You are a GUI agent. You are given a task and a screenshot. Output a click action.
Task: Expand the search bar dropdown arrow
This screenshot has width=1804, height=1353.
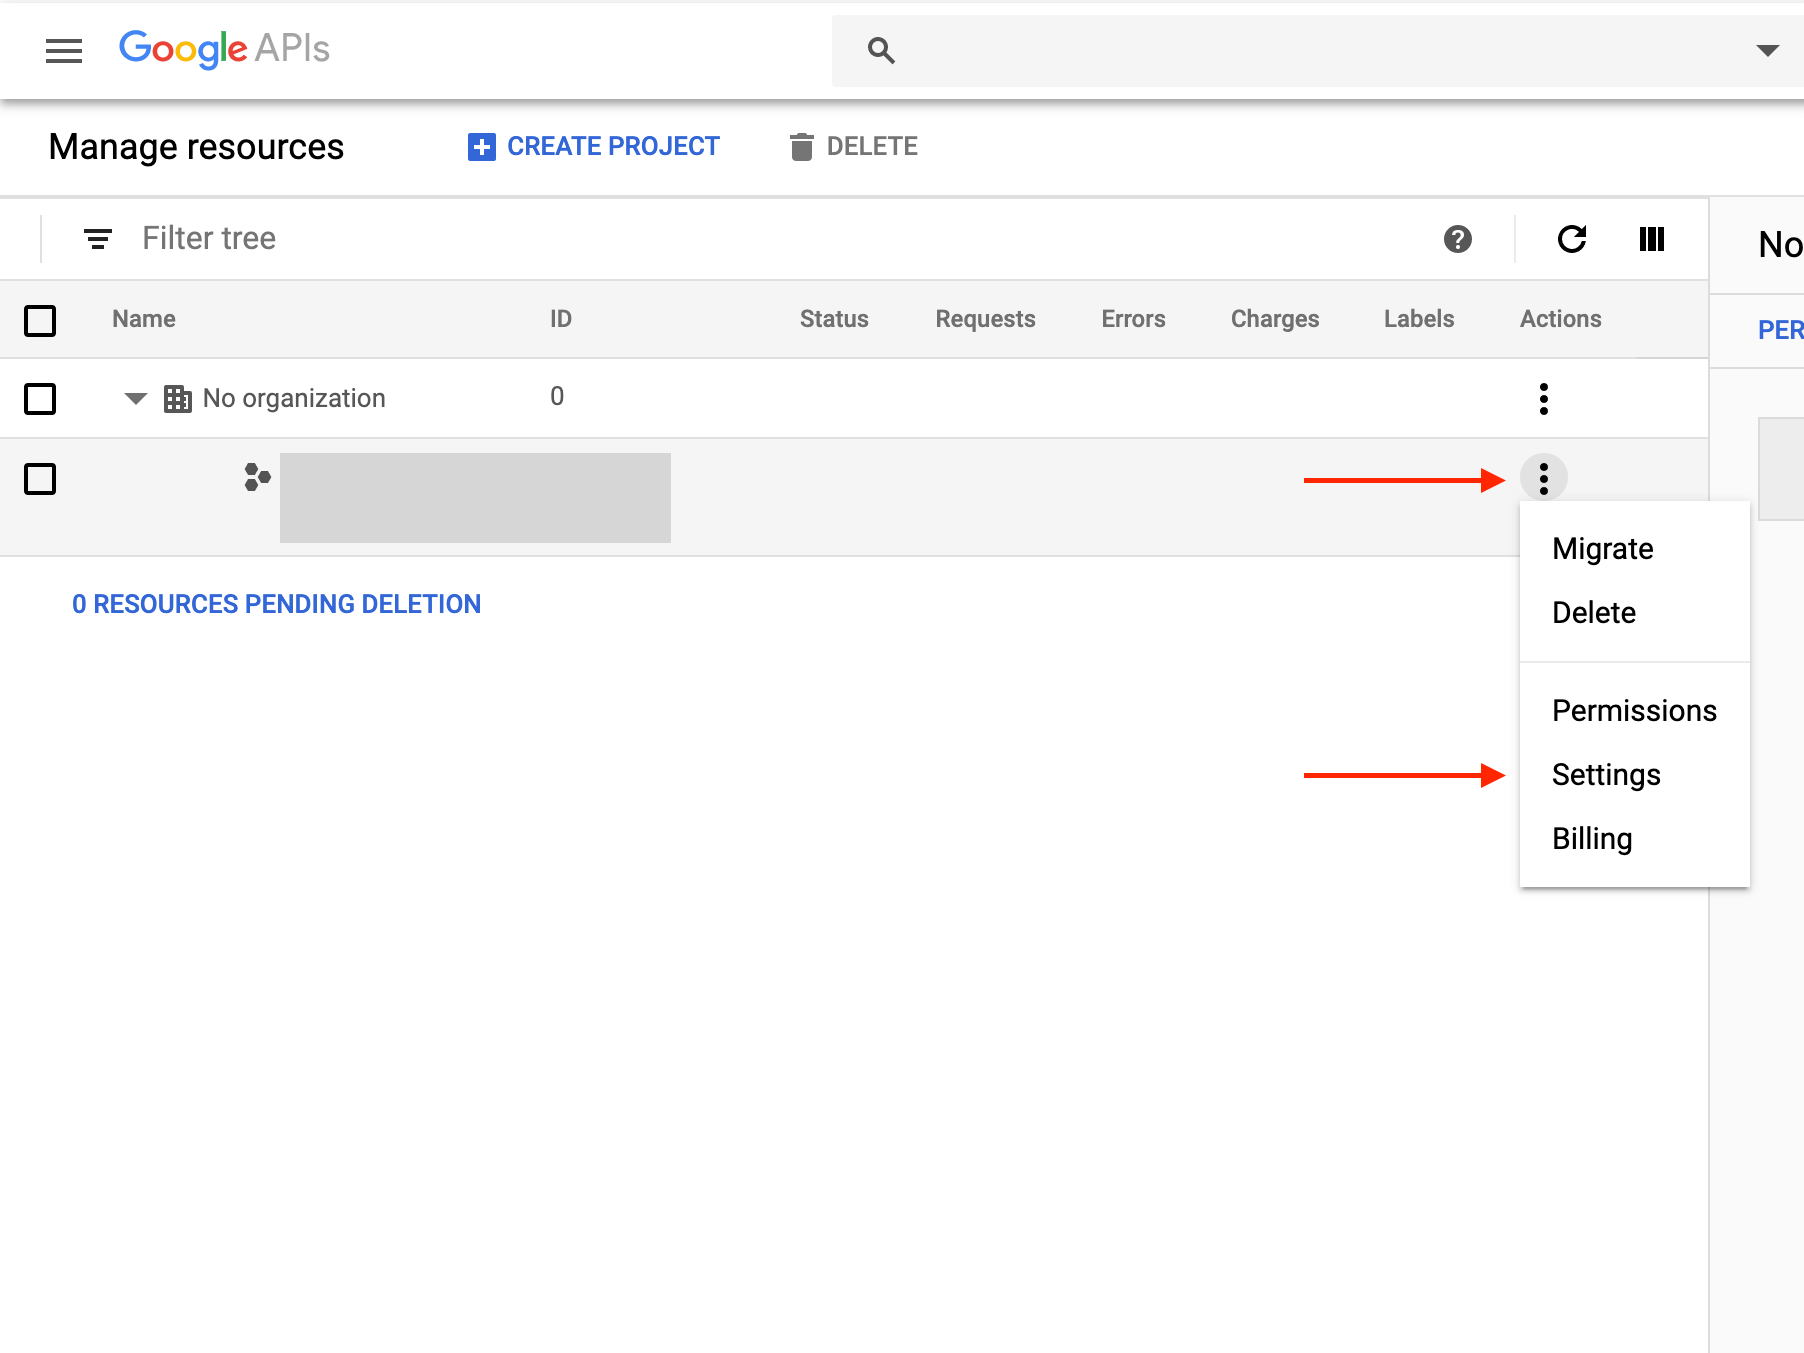coord(1767,50)
